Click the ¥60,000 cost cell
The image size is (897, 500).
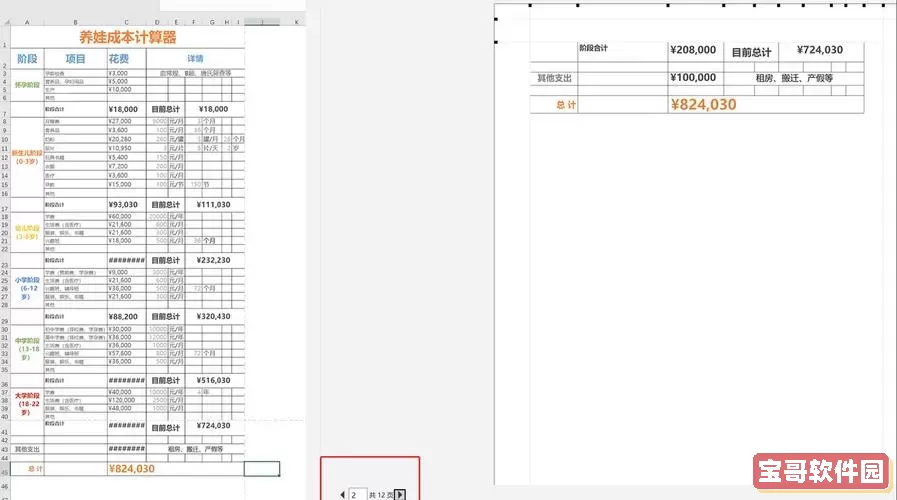126,217
